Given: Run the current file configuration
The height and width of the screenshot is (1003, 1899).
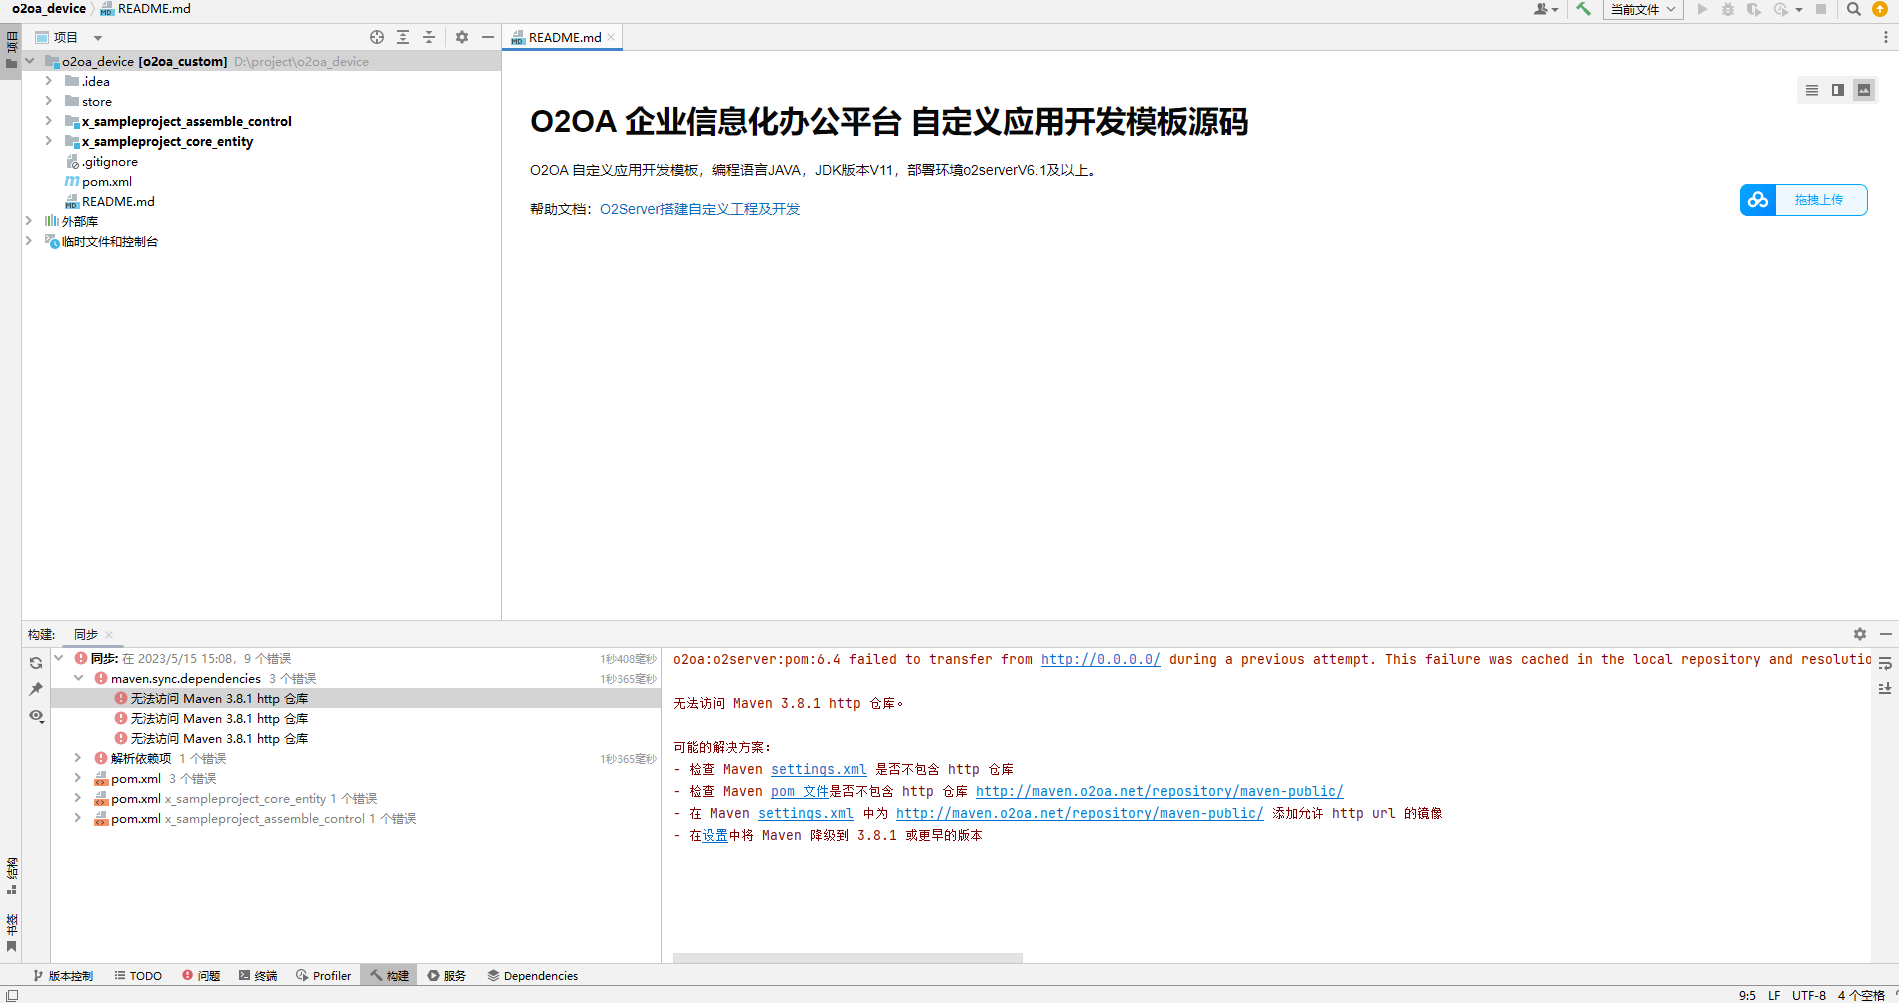Looking at the screenshot, I should click(1702, 9).
